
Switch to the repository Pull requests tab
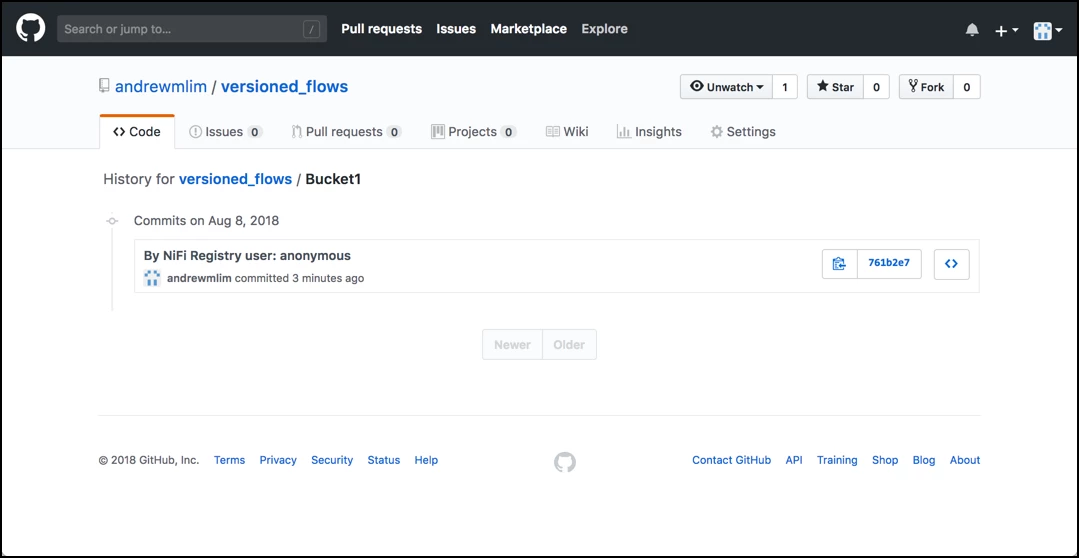[346, 131]
